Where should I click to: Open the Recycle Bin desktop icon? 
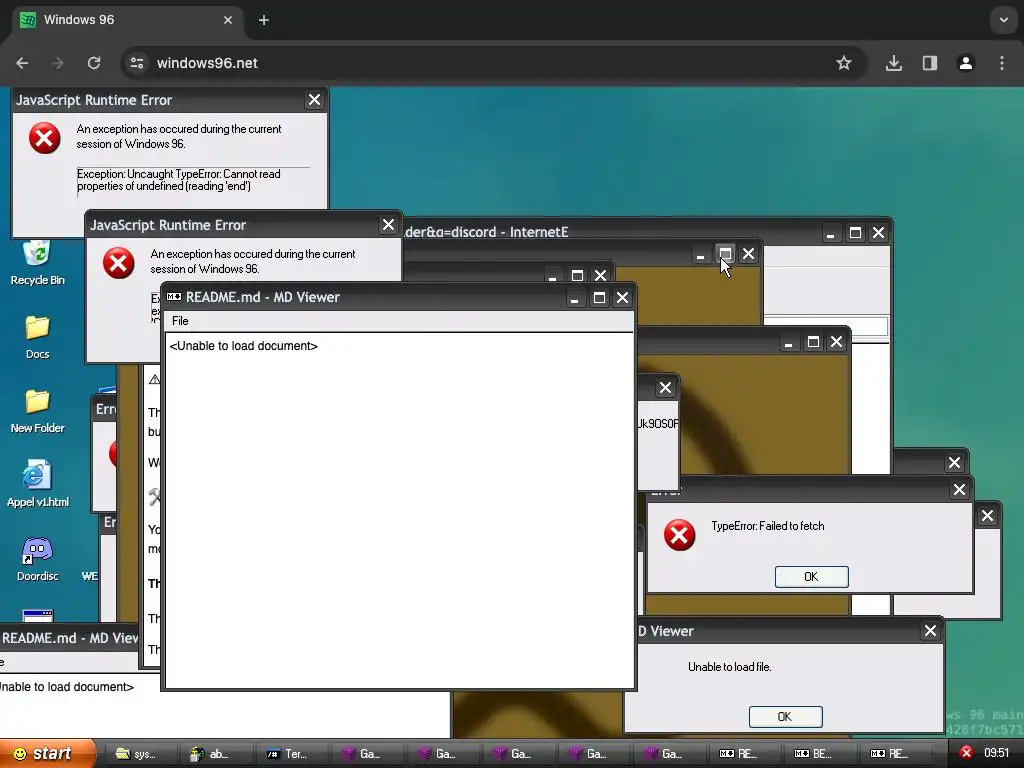(x=37, y=263)
